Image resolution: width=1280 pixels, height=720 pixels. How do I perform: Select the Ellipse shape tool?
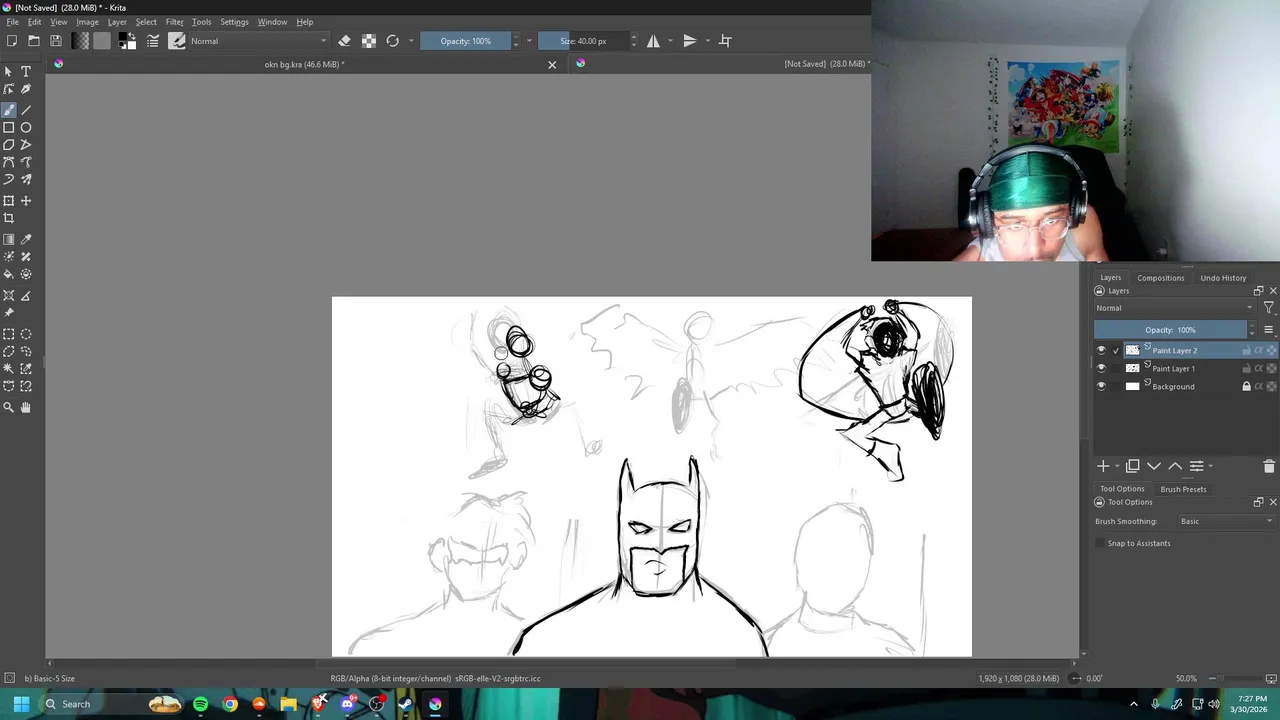pos(26,128)
